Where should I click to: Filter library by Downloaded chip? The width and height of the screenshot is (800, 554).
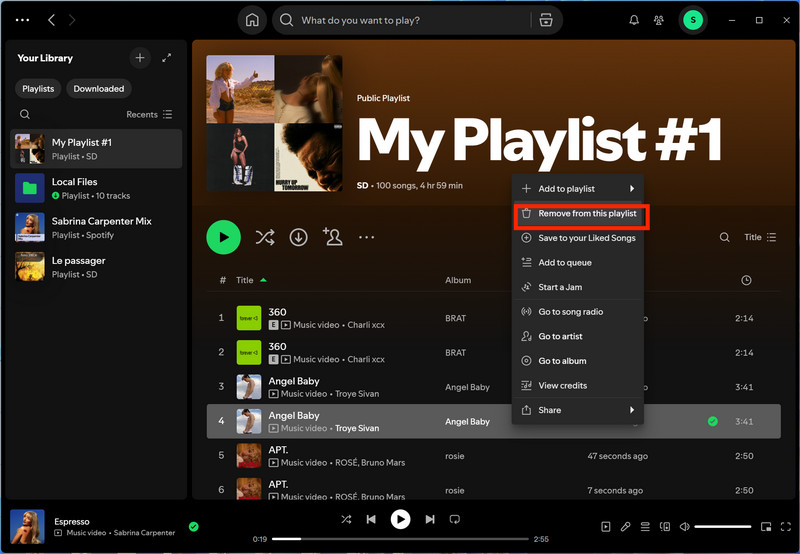click(x=98, y=89)
